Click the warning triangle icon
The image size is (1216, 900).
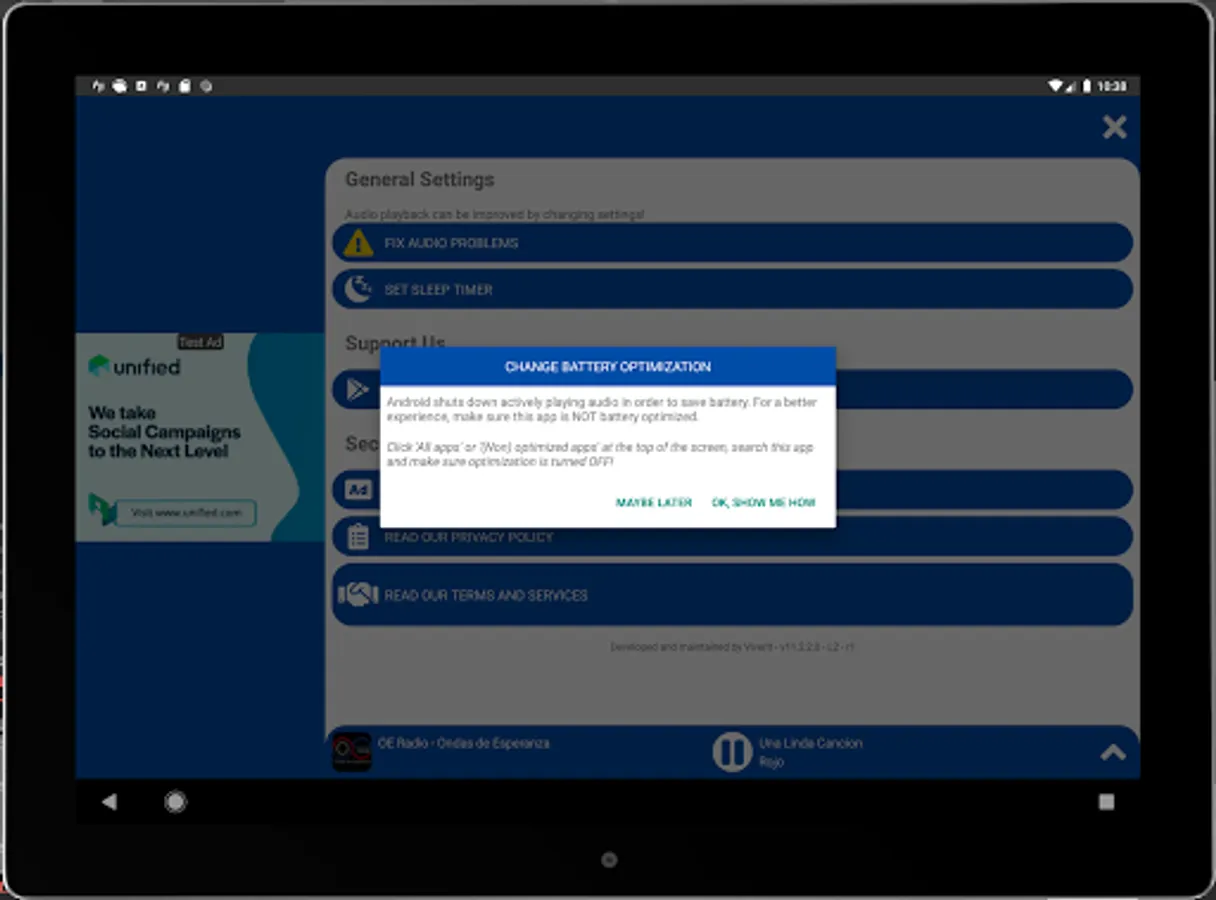358,243
